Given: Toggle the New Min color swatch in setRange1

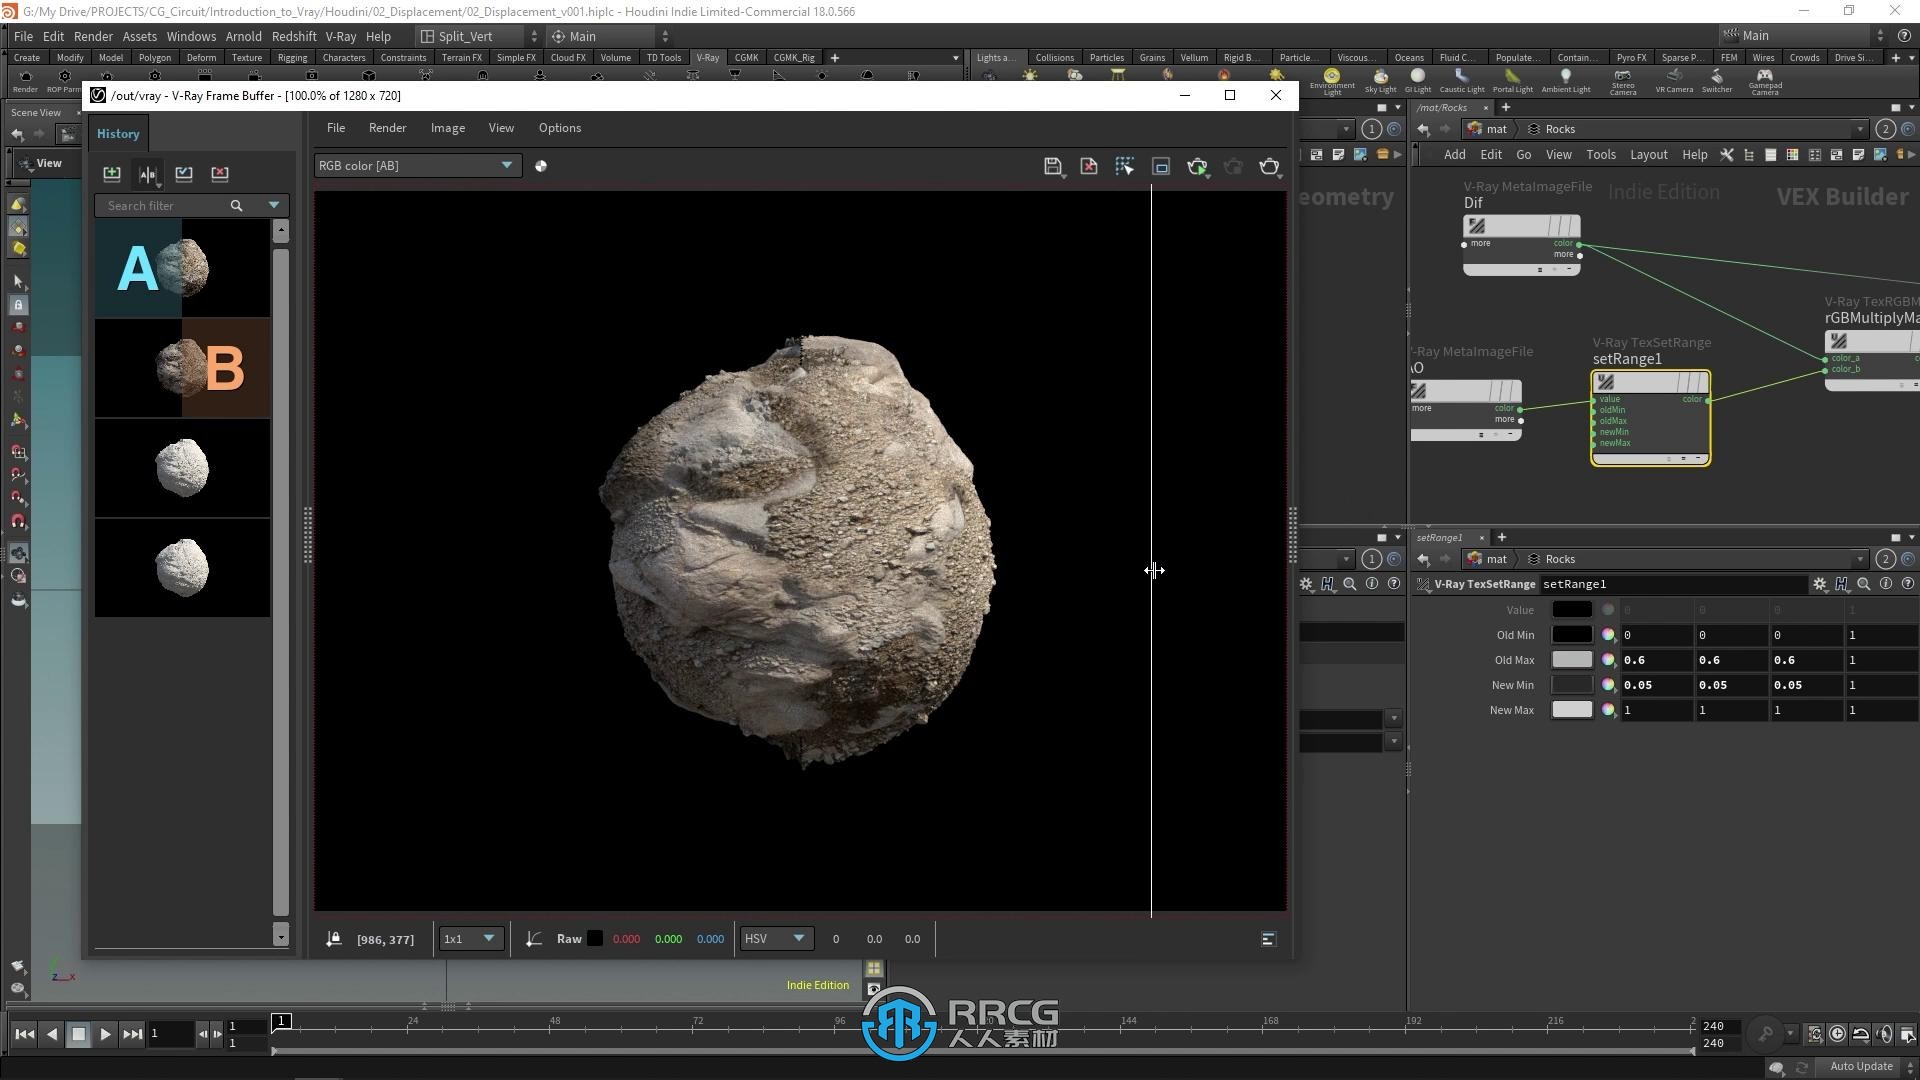Looking at the screenshot, I should tap(1573, 684).
